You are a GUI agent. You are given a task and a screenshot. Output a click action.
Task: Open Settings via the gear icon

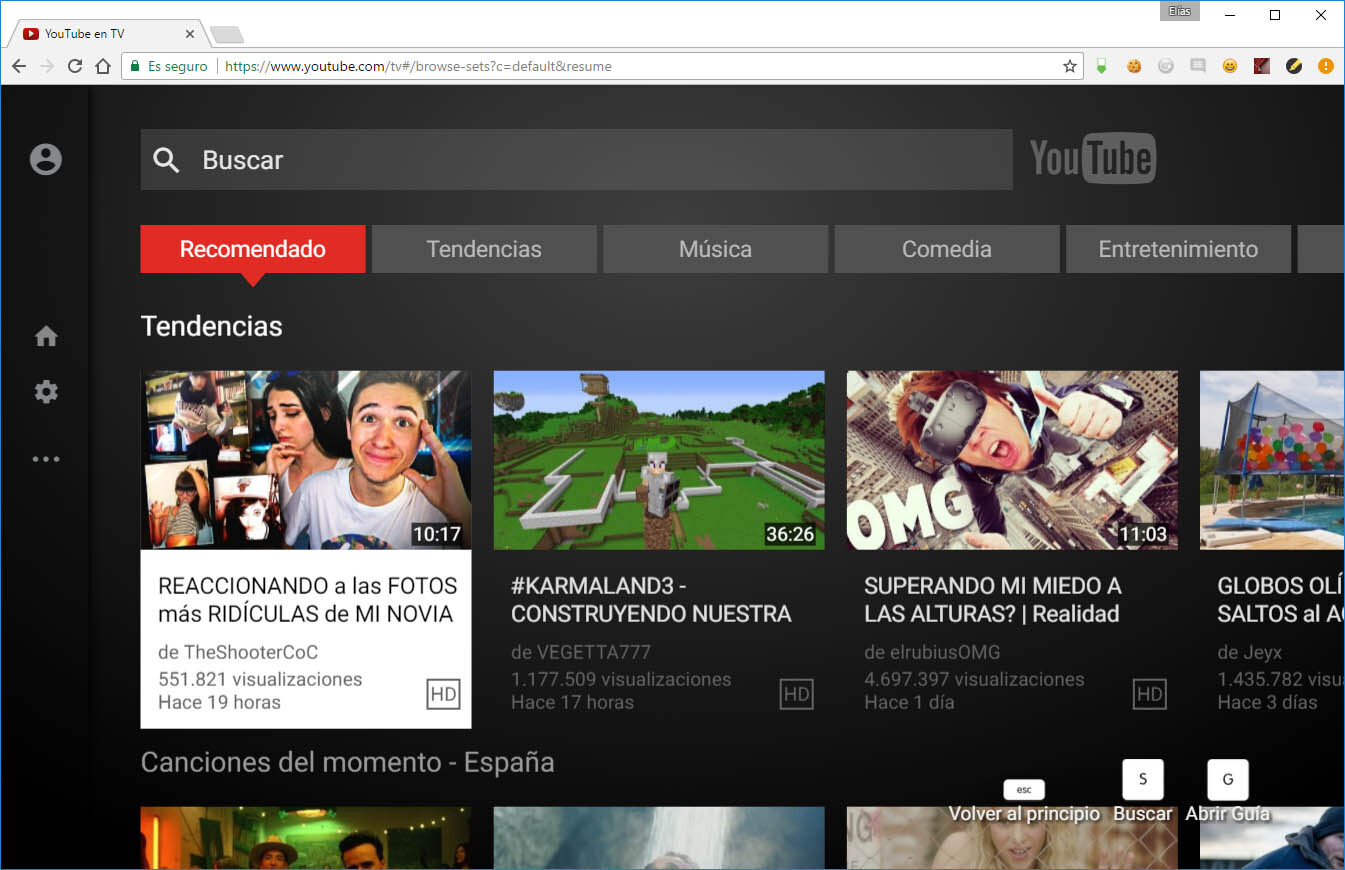tap(46, 391)
